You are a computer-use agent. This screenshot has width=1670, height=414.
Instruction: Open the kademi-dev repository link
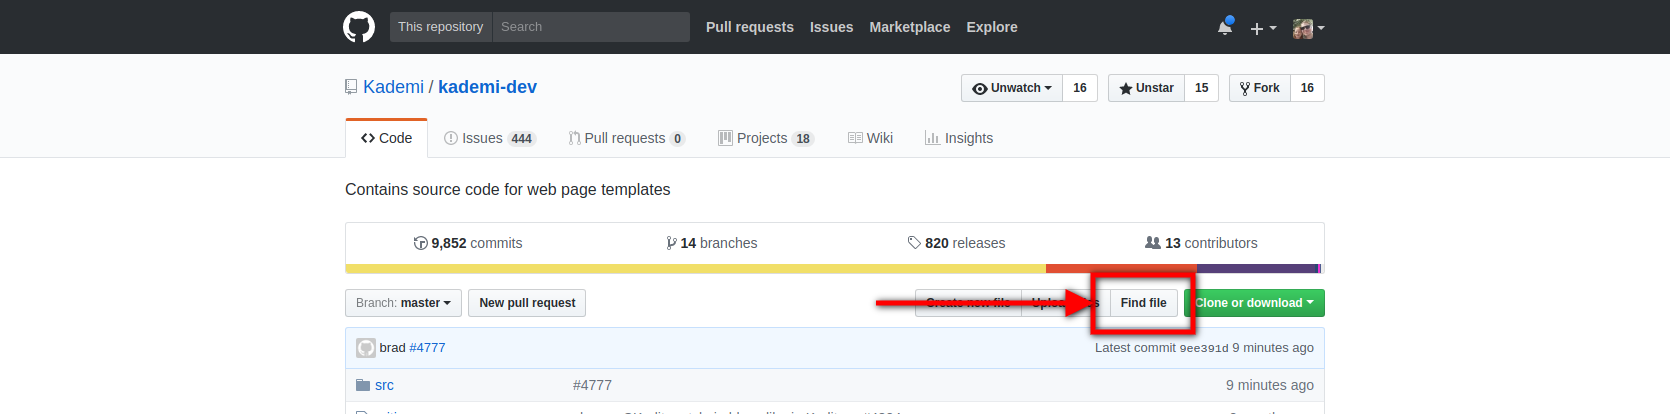[487, 87]
